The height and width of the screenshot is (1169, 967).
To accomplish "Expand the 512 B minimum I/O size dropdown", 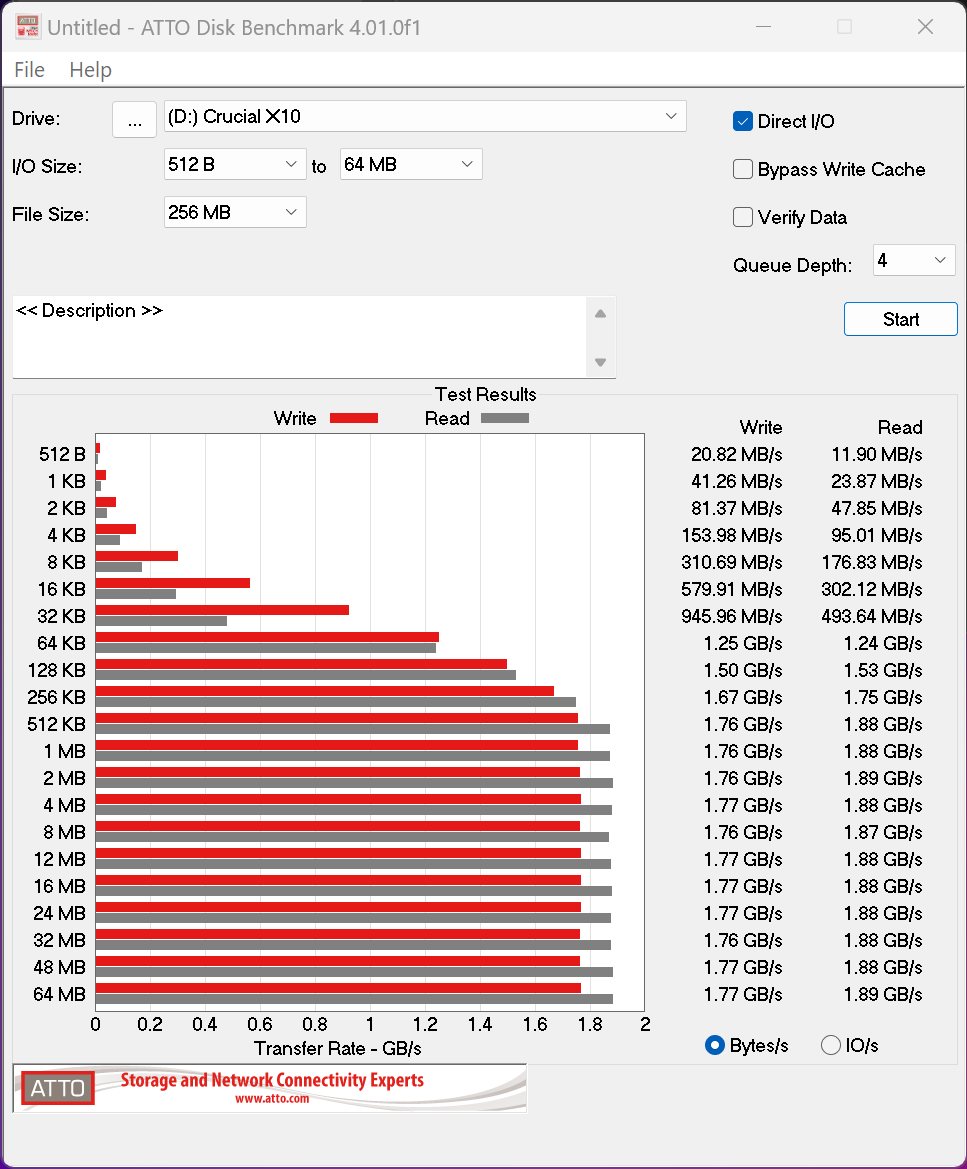I will pyautogui.click(x=235, y=164).
